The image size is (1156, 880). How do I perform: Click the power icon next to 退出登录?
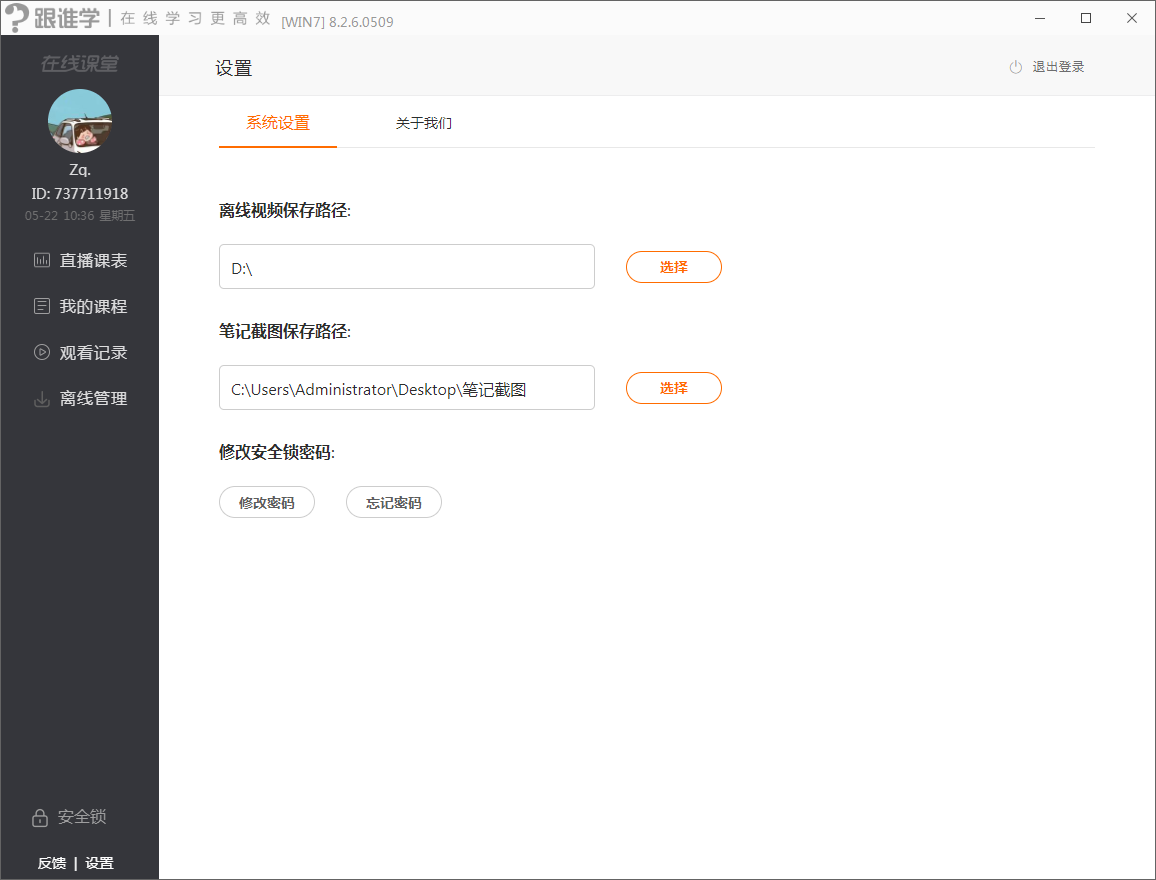click(x=1014, y=67)
